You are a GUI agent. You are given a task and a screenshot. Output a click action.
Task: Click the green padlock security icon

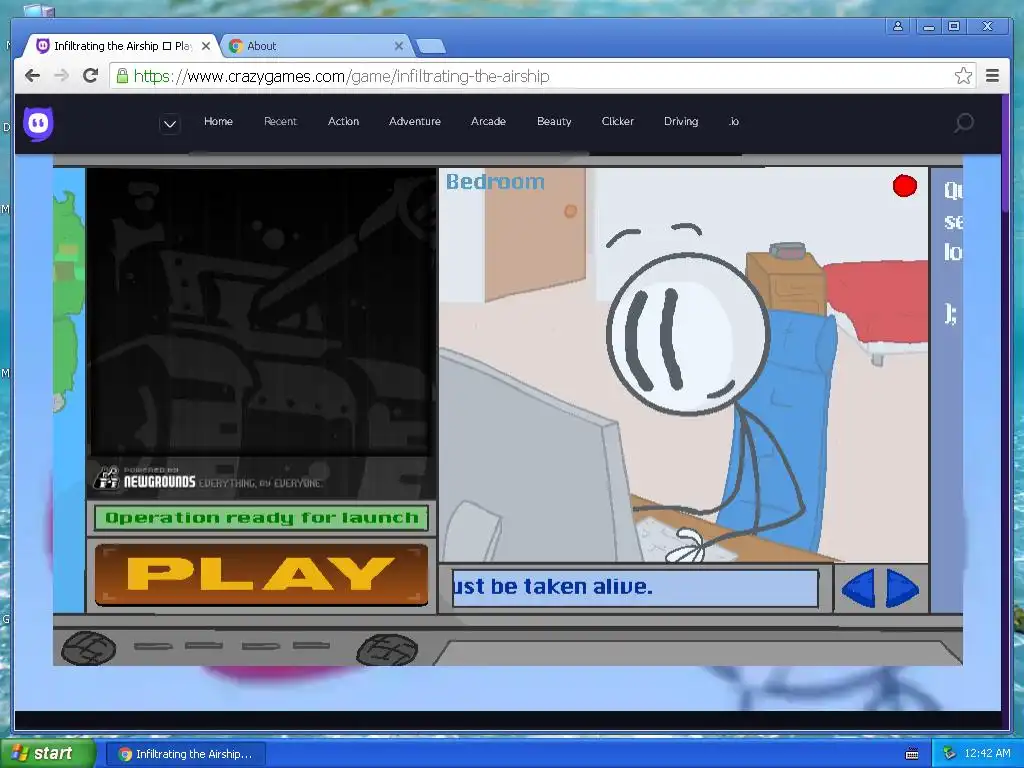coord(122,76)
